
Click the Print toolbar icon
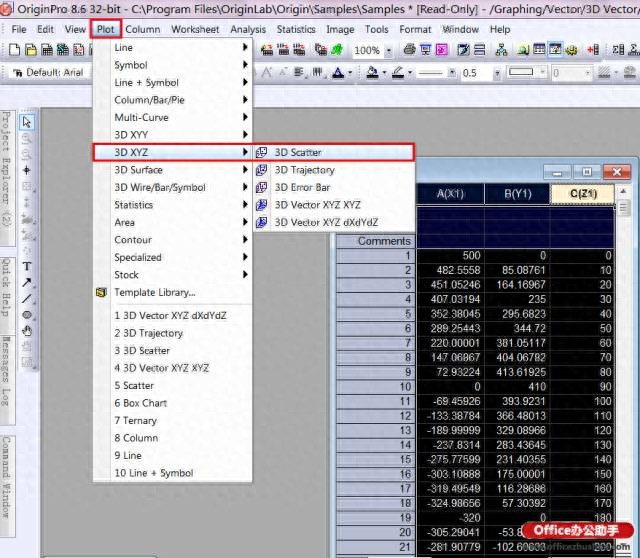tap(409, 50)
